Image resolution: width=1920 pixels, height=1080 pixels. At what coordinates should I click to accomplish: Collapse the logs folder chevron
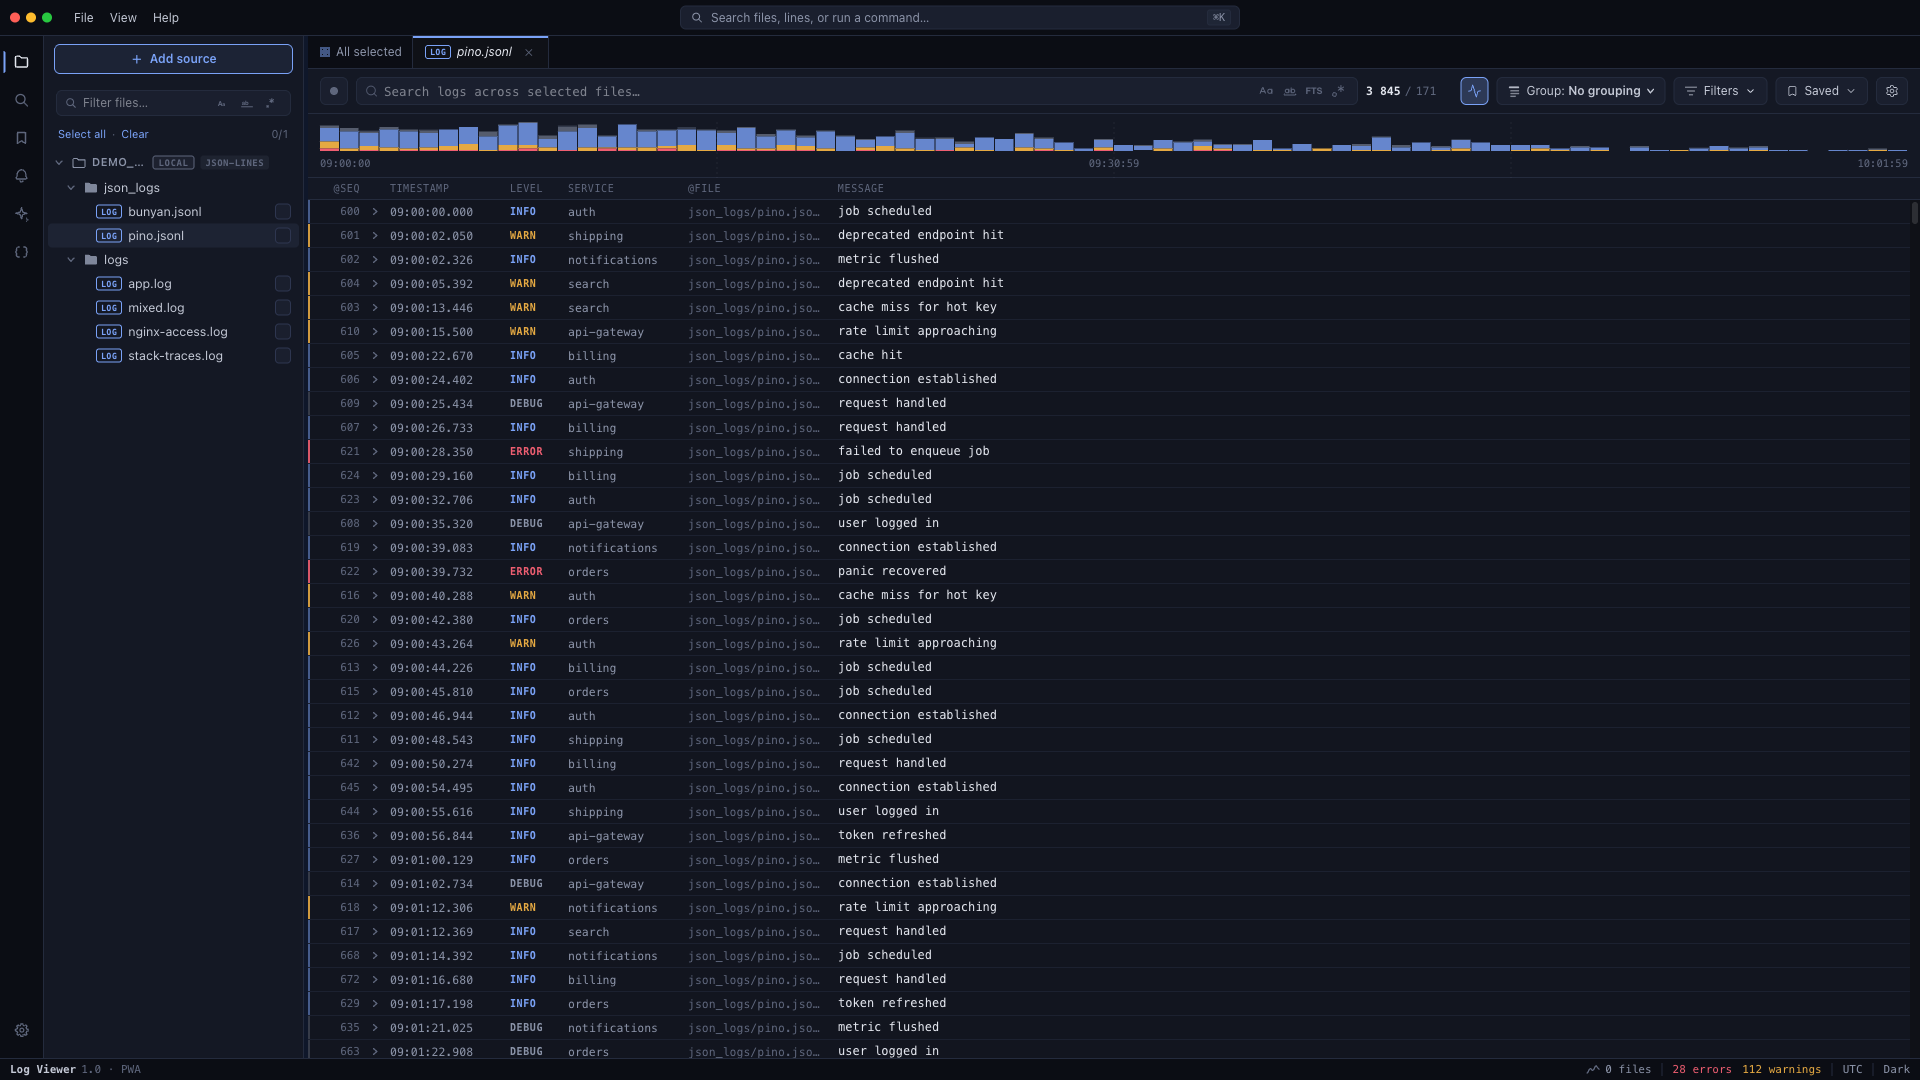click(71, 260)
